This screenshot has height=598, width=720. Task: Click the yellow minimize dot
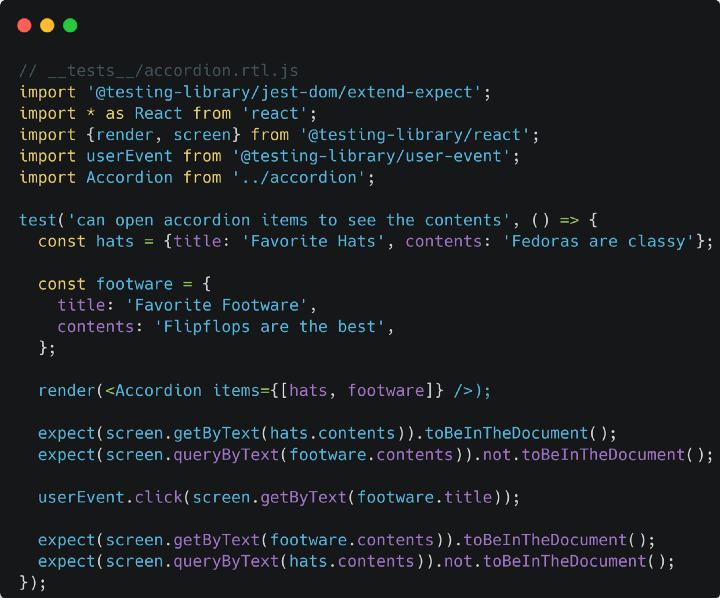47,25
